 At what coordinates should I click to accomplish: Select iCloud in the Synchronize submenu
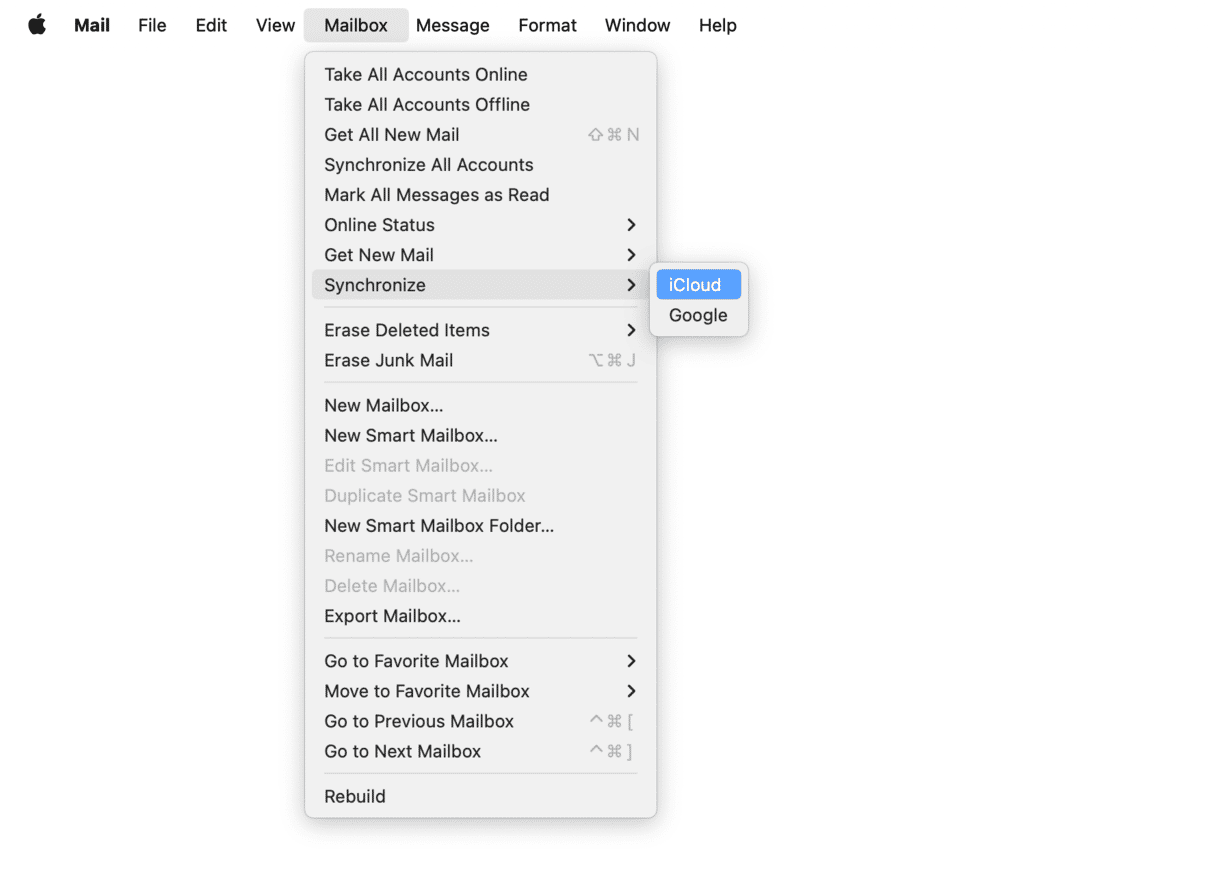click(x=697, y=285)
